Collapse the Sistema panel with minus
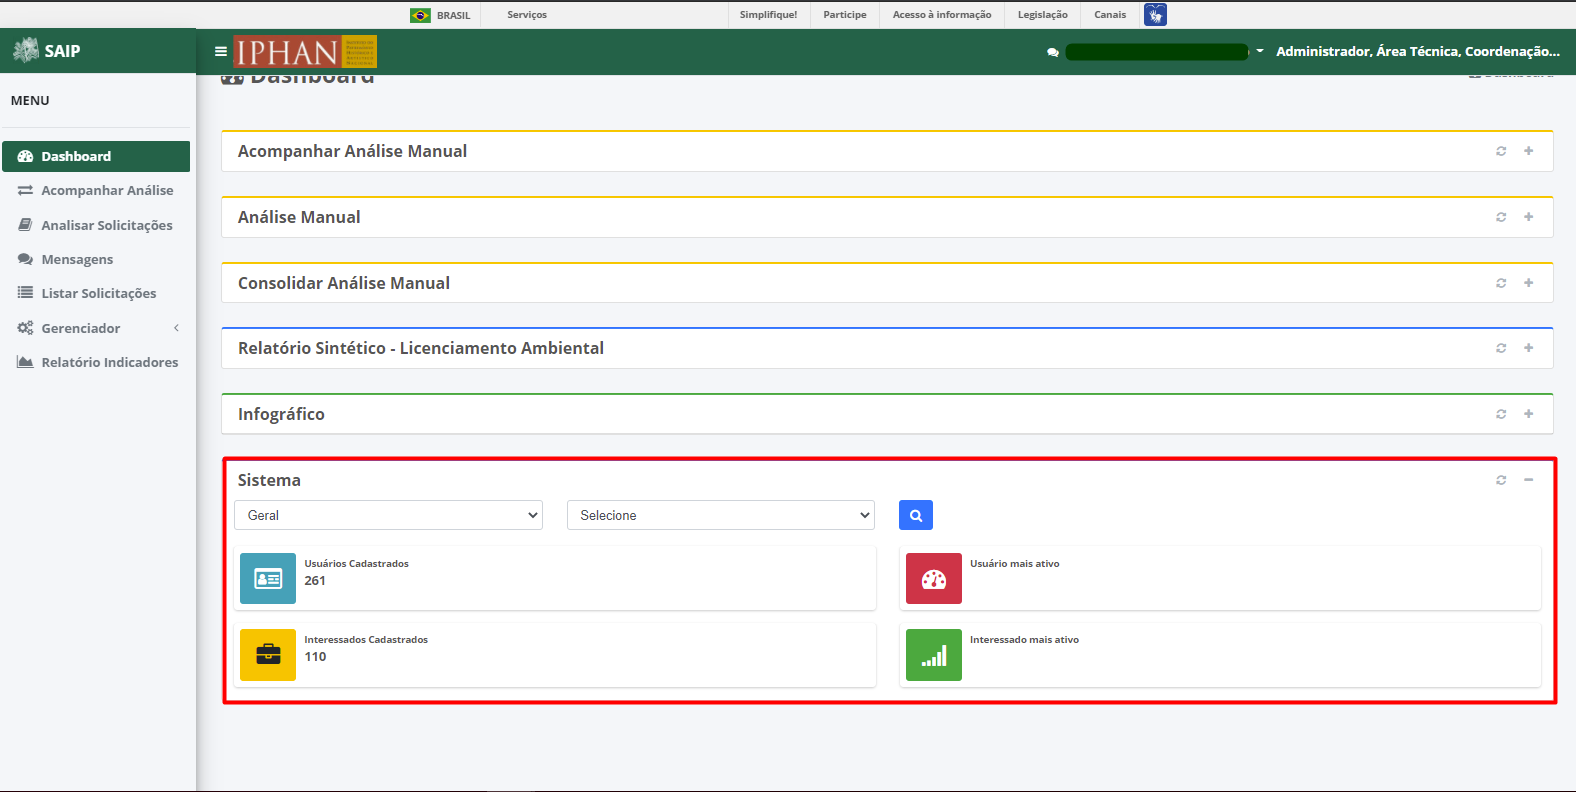 [1529, 480]
